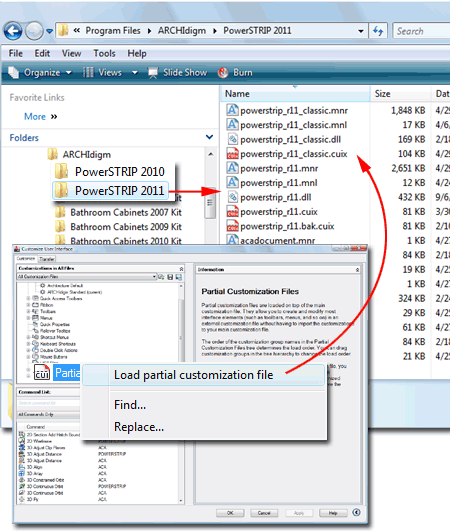Switch to the Transfer tab in CUI dialog
This screenshot has height=531, width=450.
coord(47,259)
